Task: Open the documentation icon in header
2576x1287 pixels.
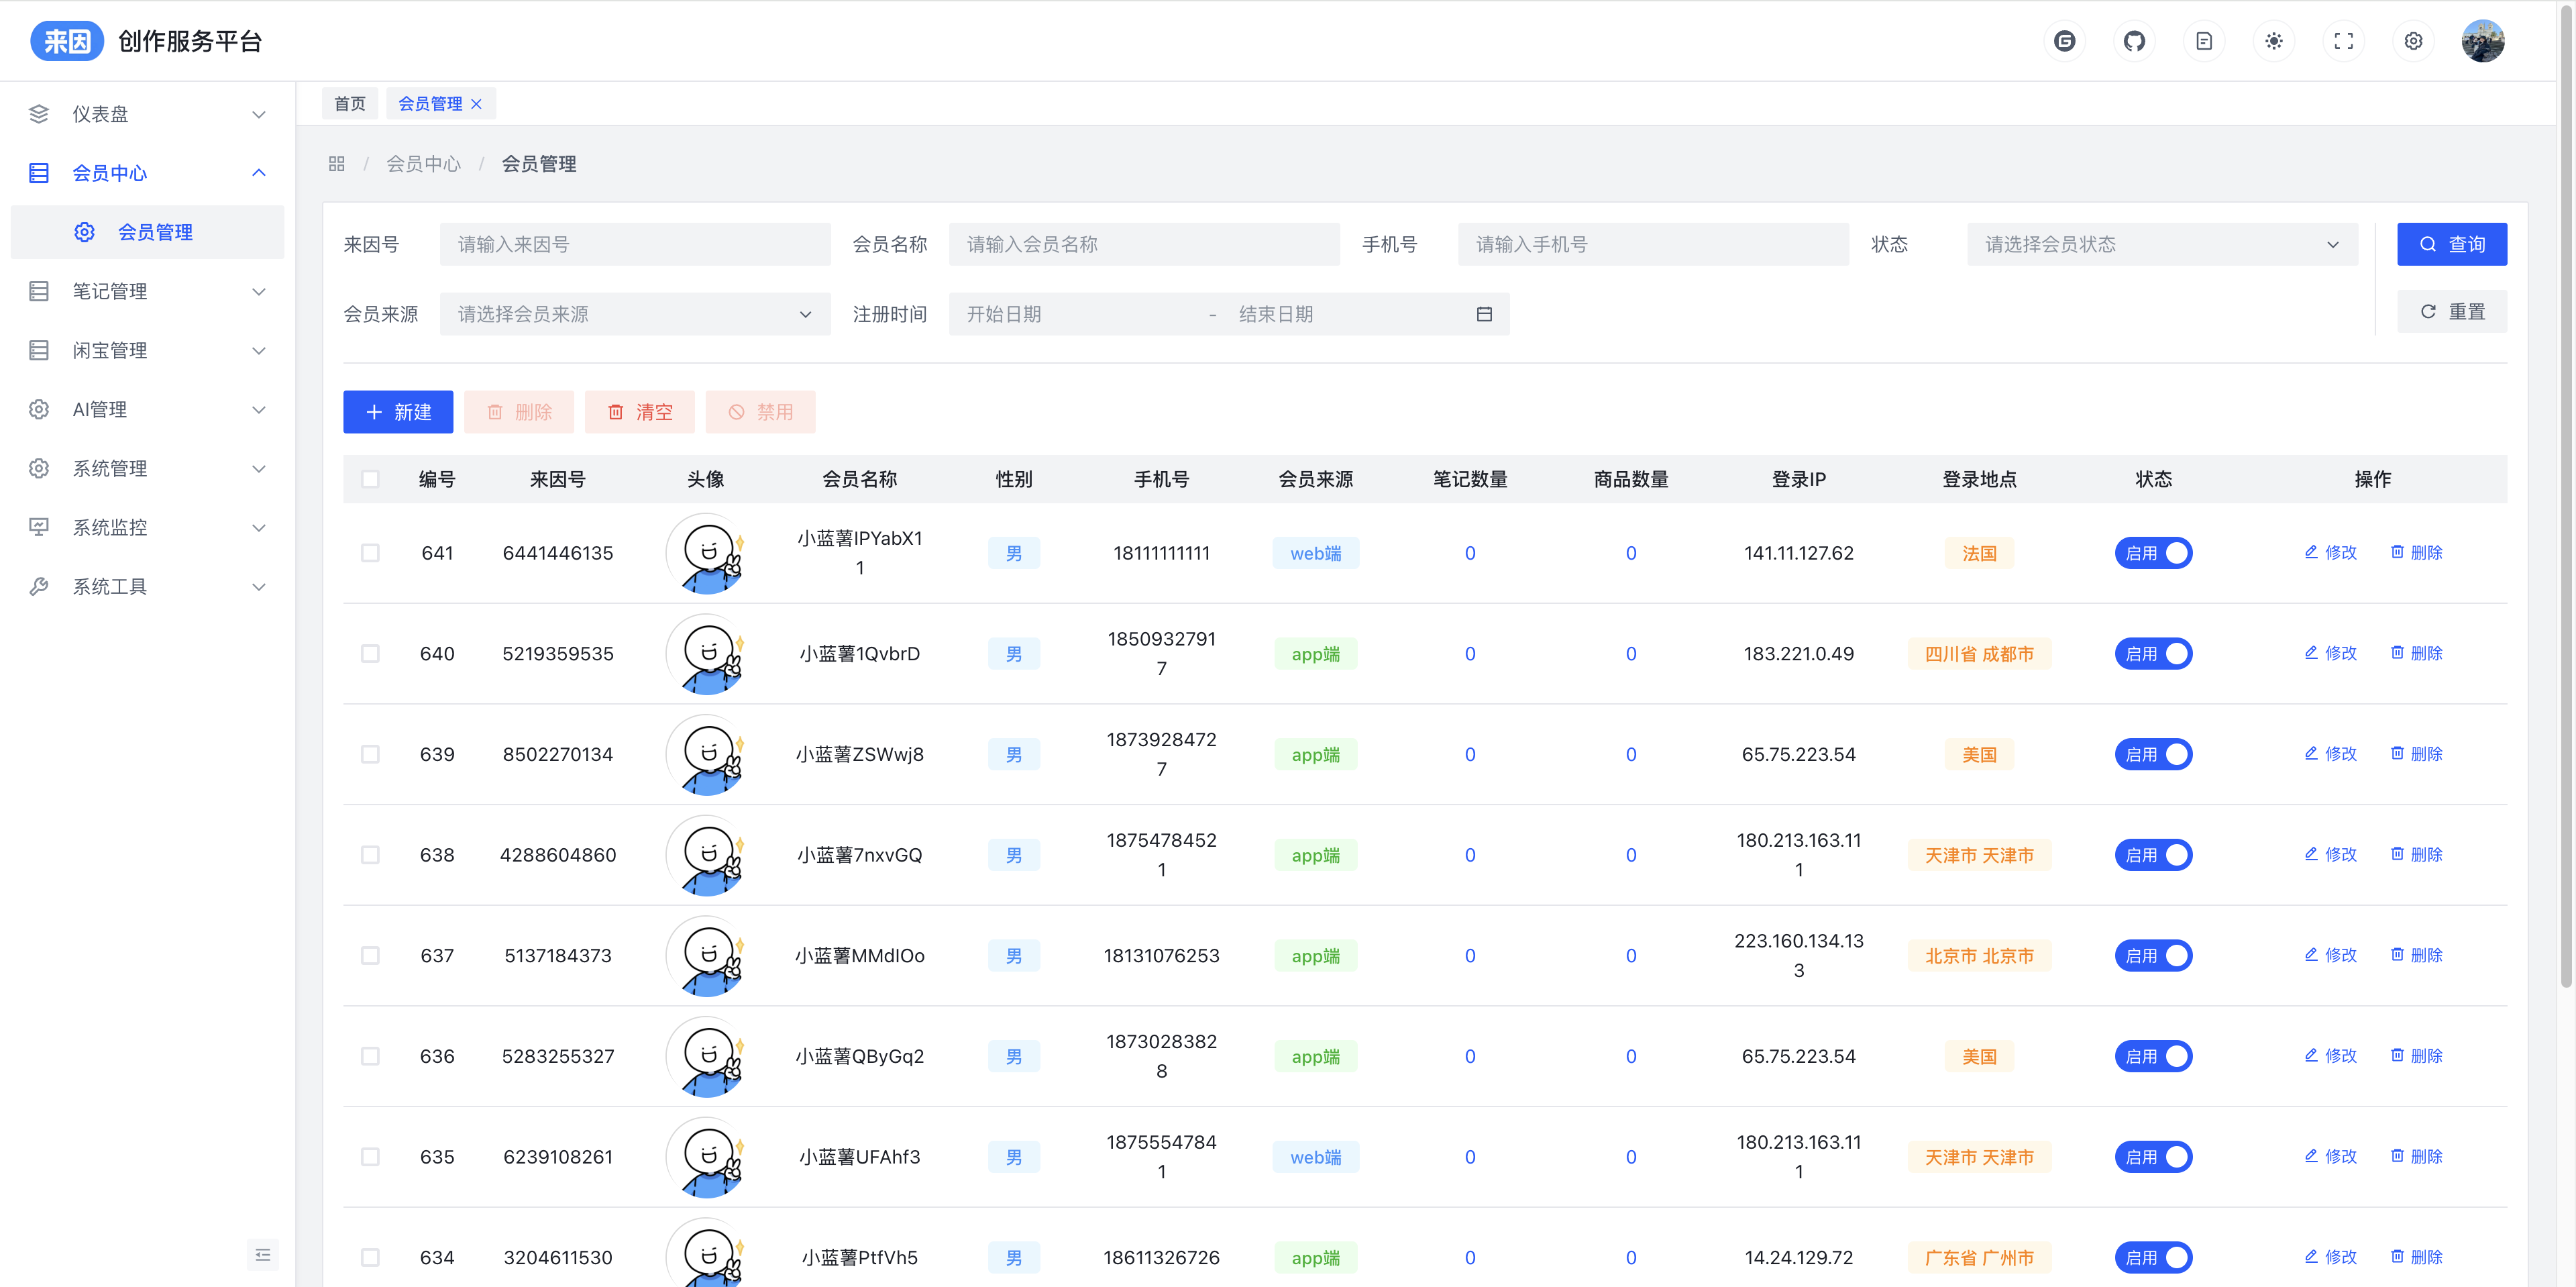Action: (2204, 41)
